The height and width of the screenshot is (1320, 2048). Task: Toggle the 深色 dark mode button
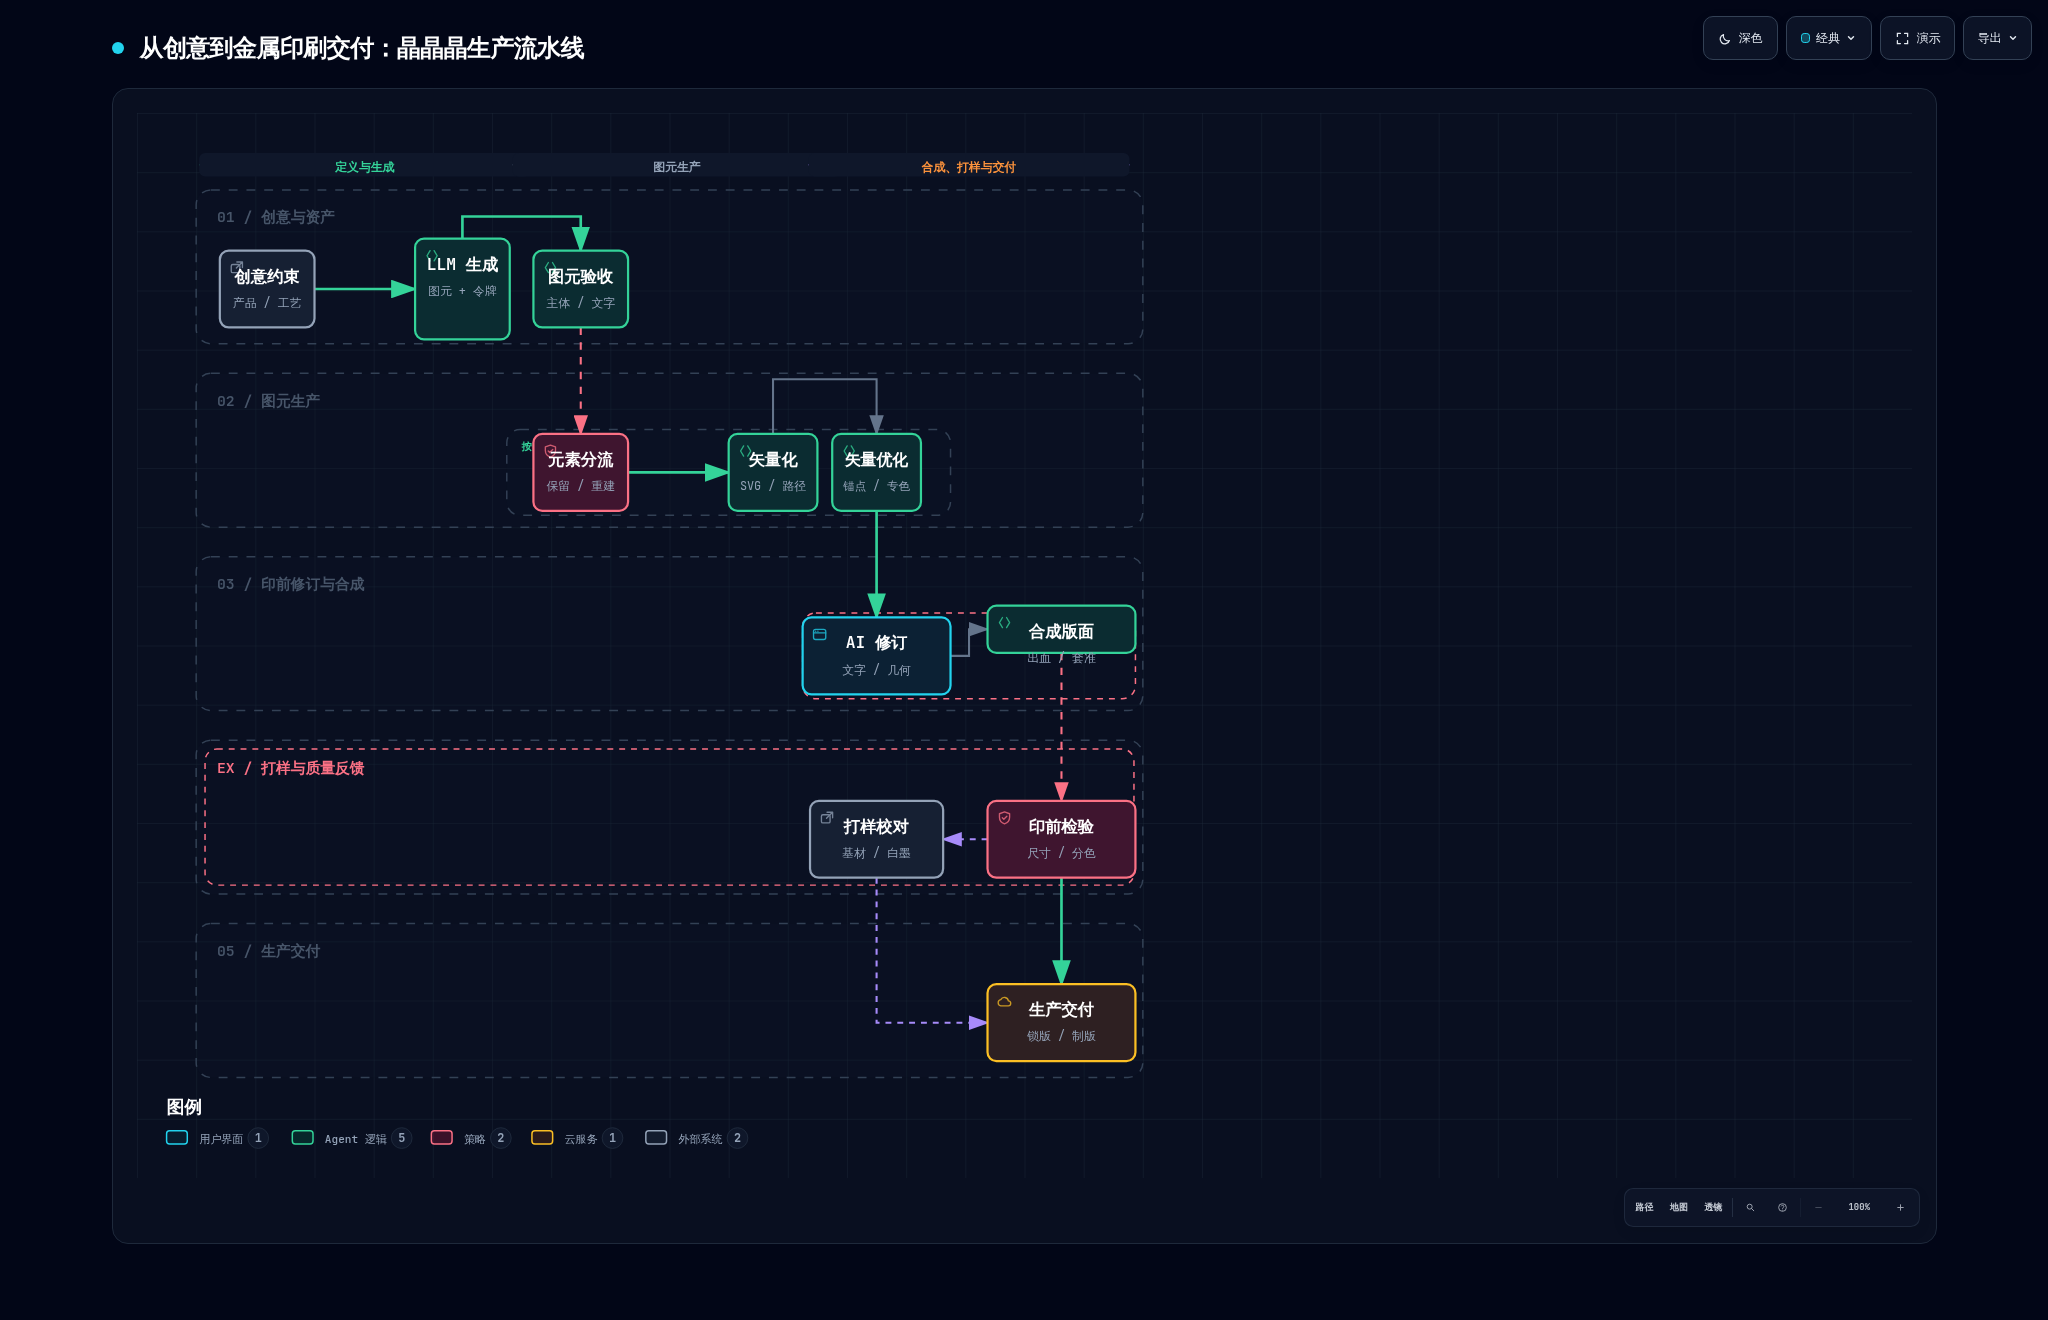point(1740,38)
